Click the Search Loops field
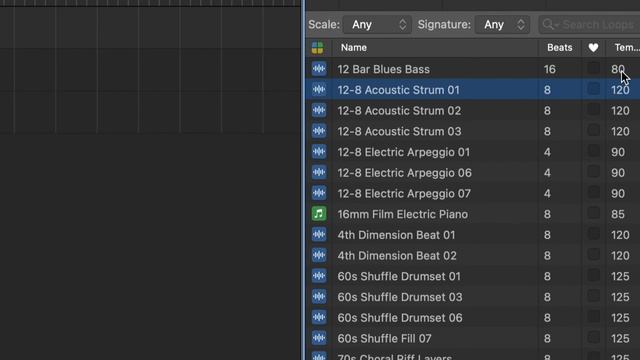The image size is (640, 360). (589, 24)
